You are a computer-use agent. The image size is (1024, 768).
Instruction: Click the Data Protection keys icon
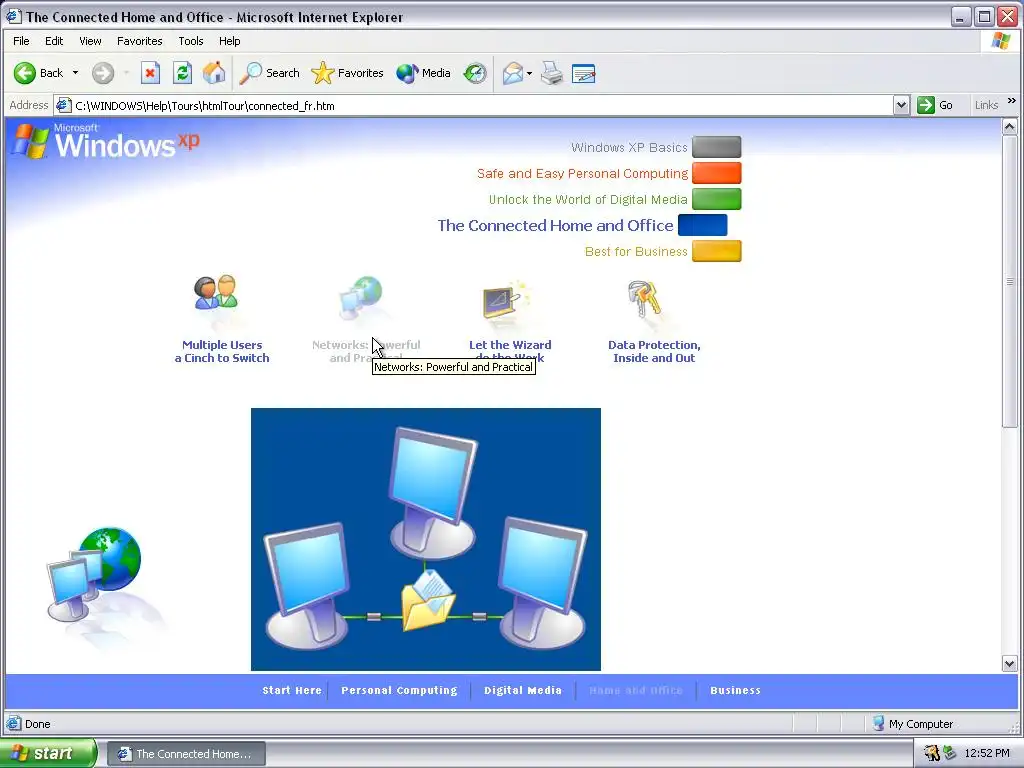(645, 299)
